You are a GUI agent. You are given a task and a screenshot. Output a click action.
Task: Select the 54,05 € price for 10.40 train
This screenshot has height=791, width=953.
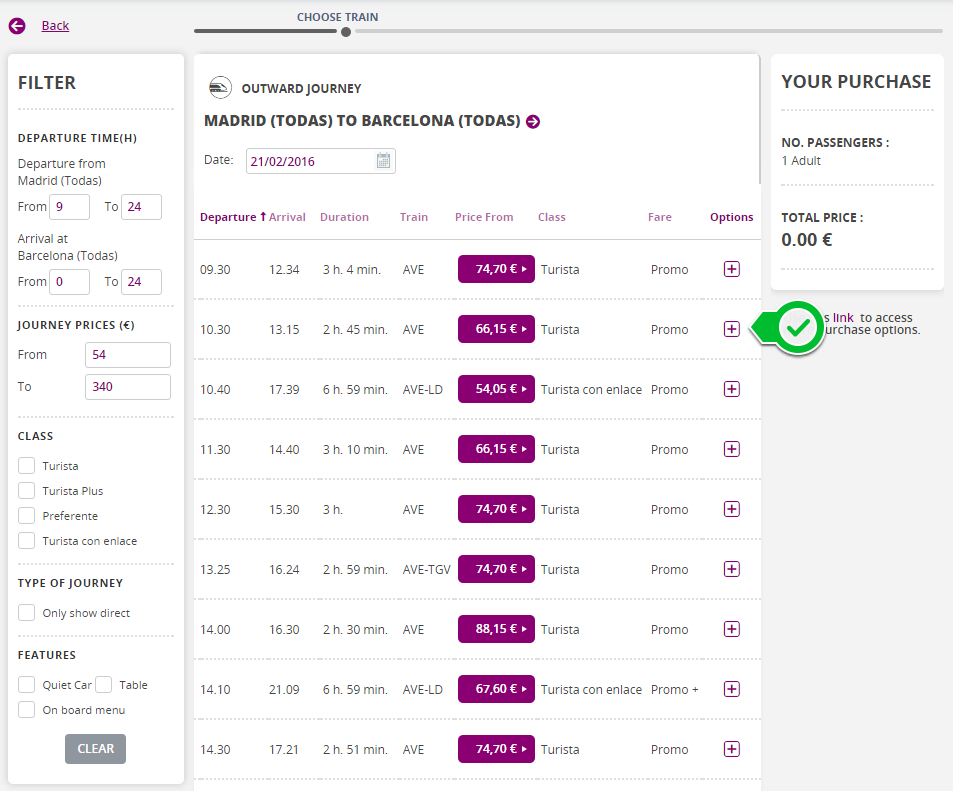[x=496, y=389]
